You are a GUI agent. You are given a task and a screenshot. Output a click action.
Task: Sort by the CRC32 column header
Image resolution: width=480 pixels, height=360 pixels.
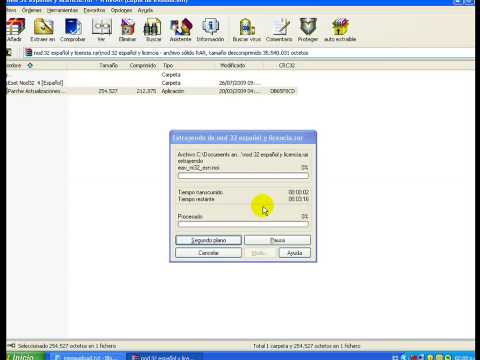(x=287, y=65)
